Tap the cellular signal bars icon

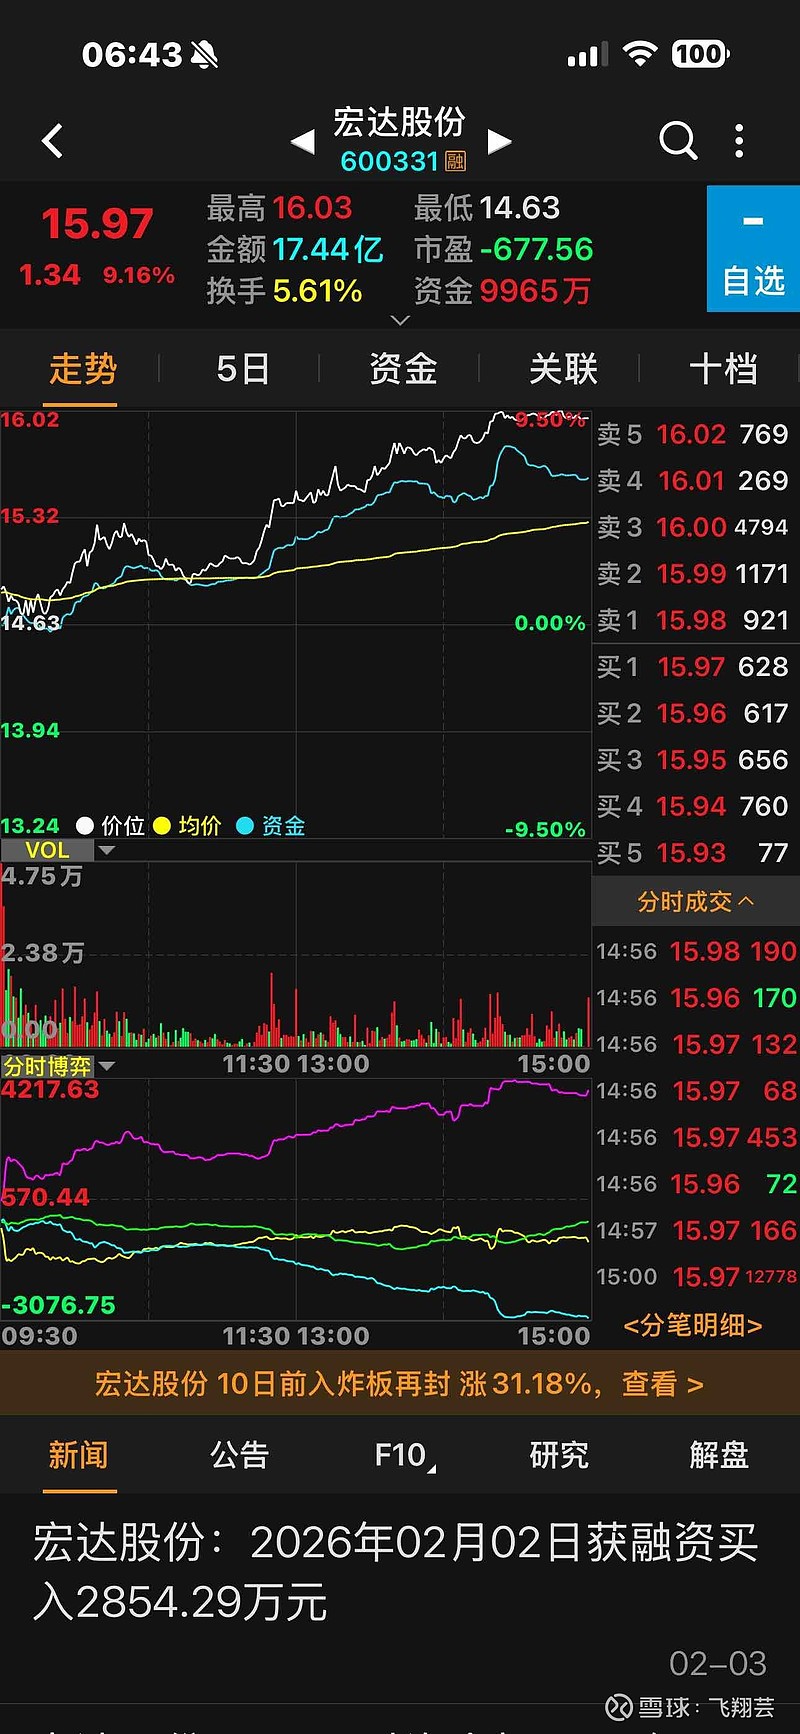tap(586, 56)
